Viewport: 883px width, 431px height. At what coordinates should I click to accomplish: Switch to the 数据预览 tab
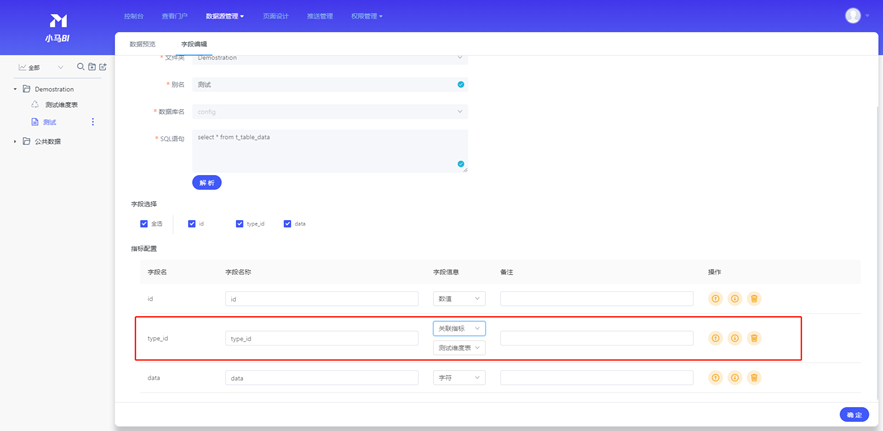pyautogui.click(x=142, y=44)
